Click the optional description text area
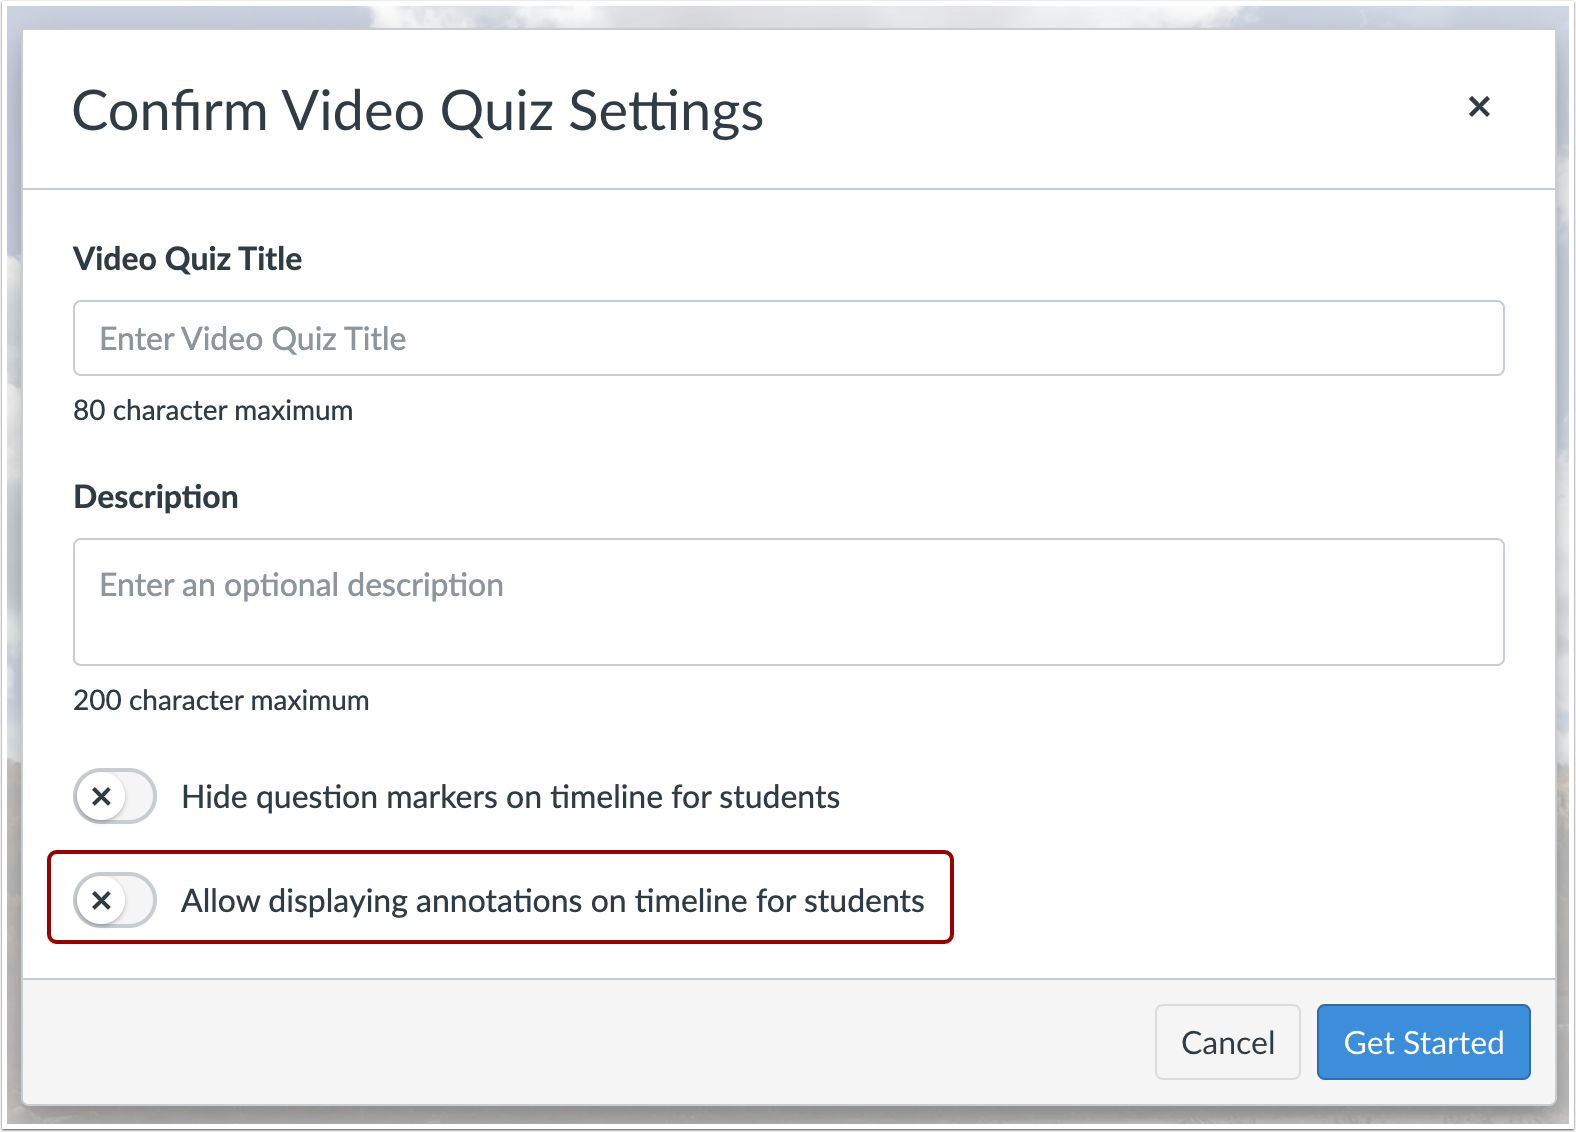The image size is (1576, 1132). pos(788,601)
